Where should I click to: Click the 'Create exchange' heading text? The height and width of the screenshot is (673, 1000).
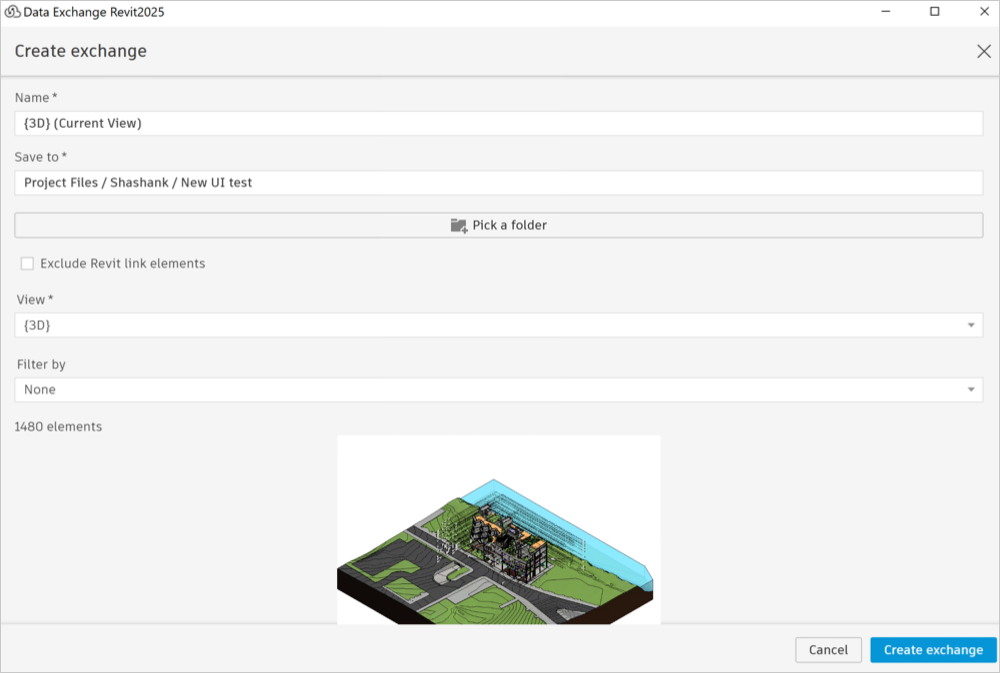point(80,51)
